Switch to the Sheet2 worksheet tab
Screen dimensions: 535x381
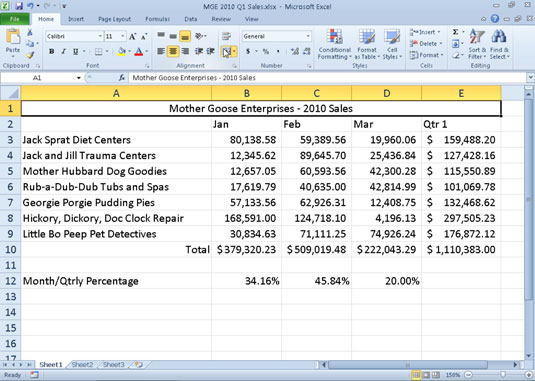82,365
